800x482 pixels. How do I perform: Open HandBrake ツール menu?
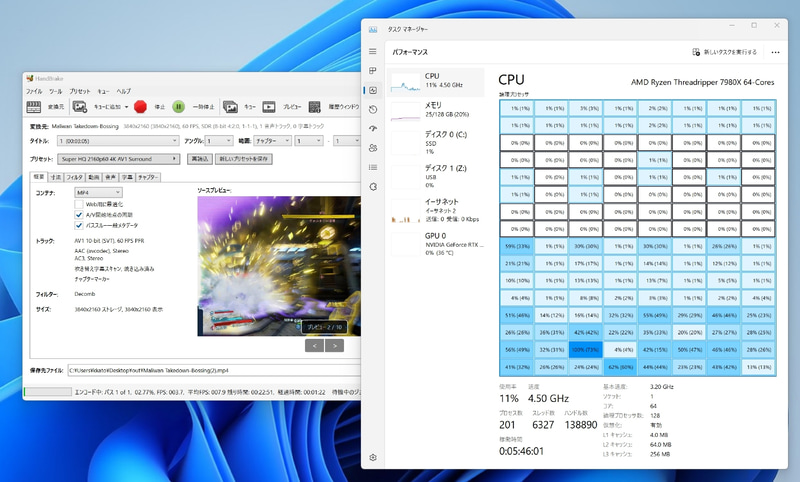56,91
